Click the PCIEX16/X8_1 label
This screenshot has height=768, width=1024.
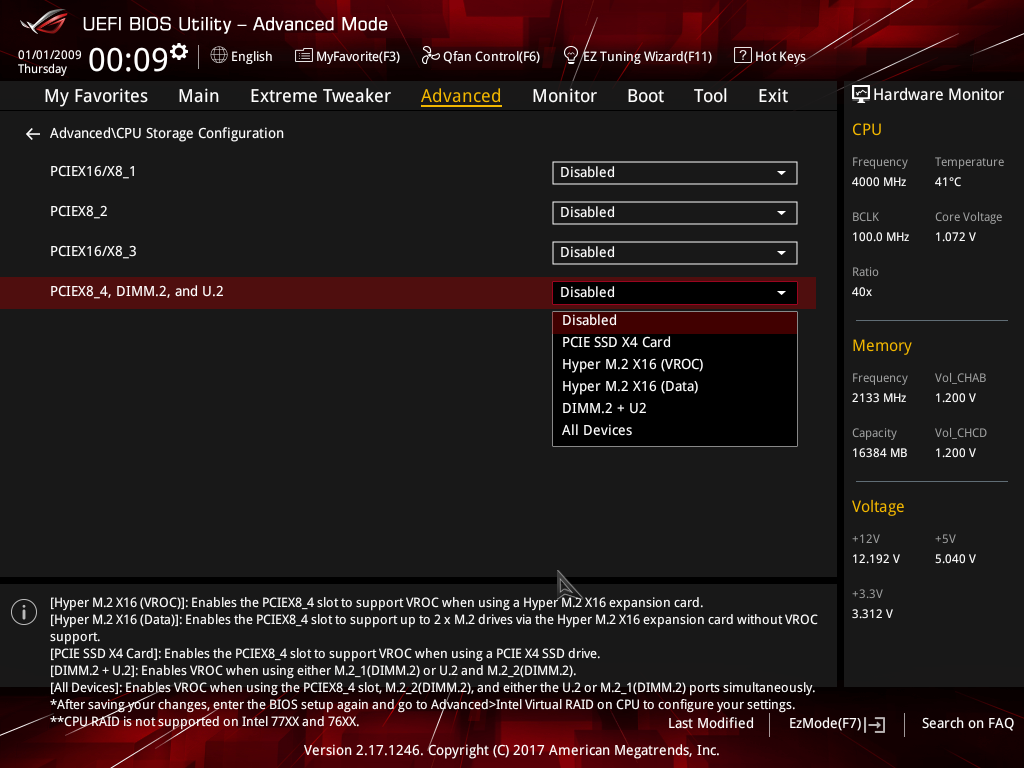(x=93, y=172)
